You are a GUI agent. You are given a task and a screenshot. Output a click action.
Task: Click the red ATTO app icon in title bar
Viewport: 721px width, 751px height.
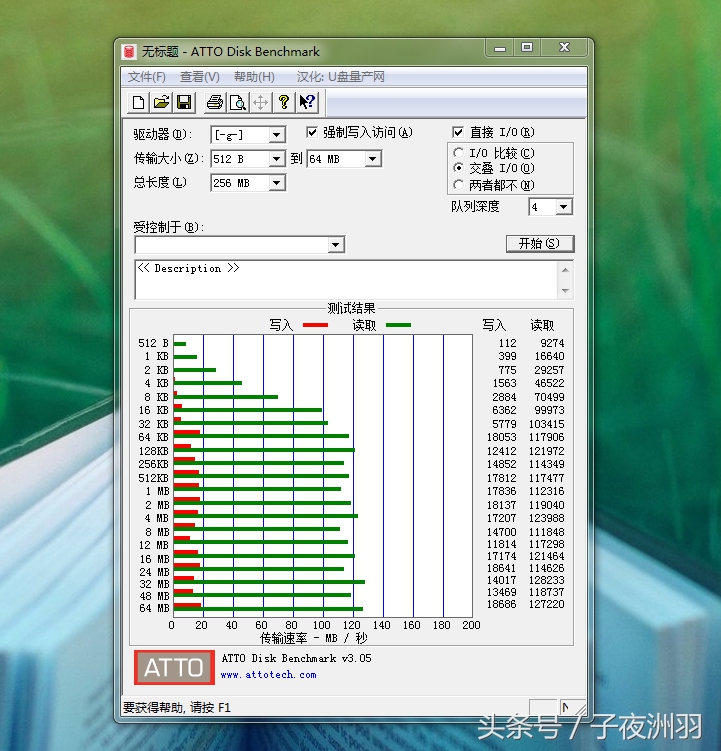[128, 51]
